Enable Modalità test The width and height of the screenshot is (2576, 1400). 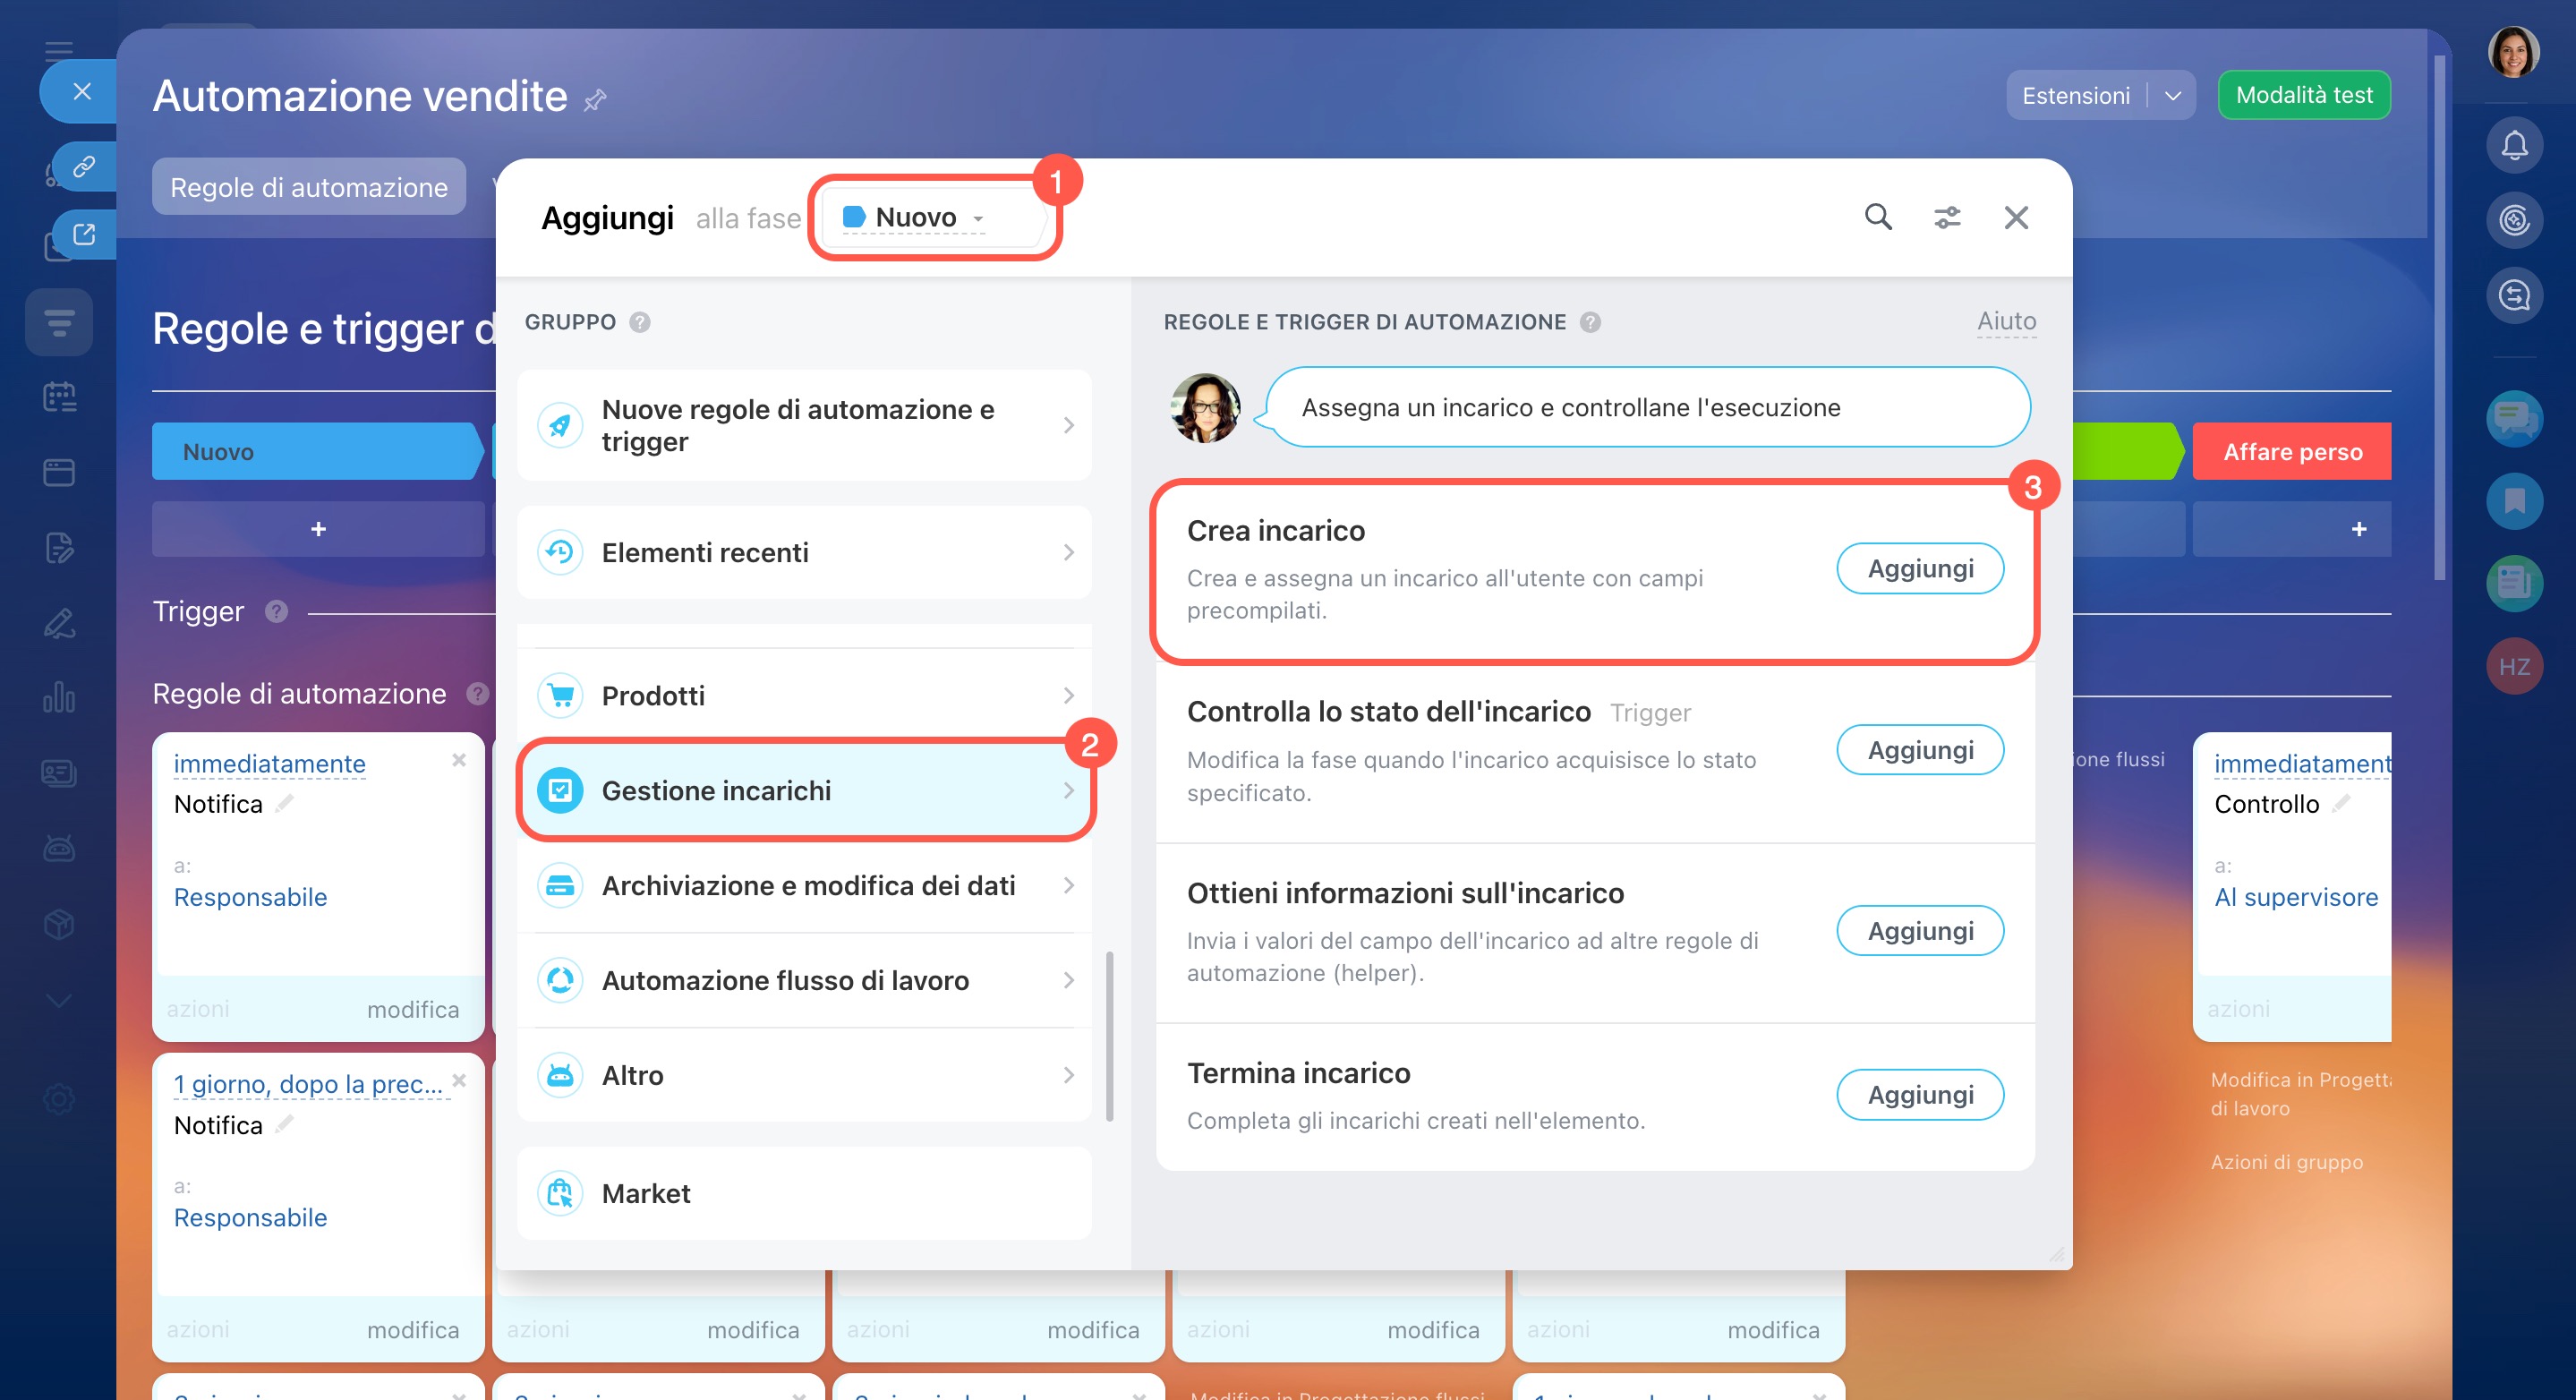pos(2303,95)
